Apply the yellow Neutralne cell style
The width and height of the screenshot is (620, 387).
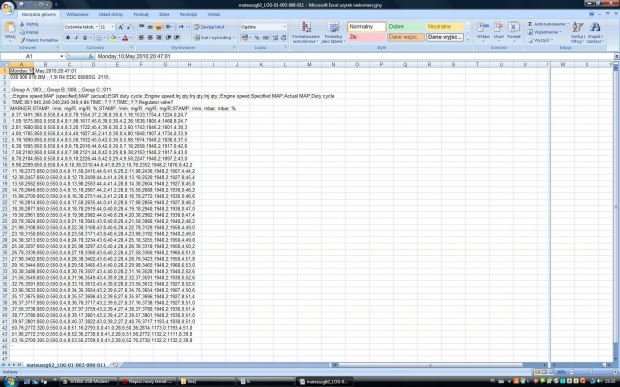[445, 26]
